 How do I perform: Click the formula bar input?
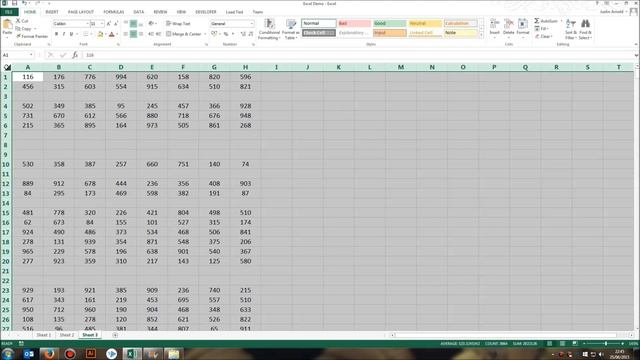click(x=359, y=55)
